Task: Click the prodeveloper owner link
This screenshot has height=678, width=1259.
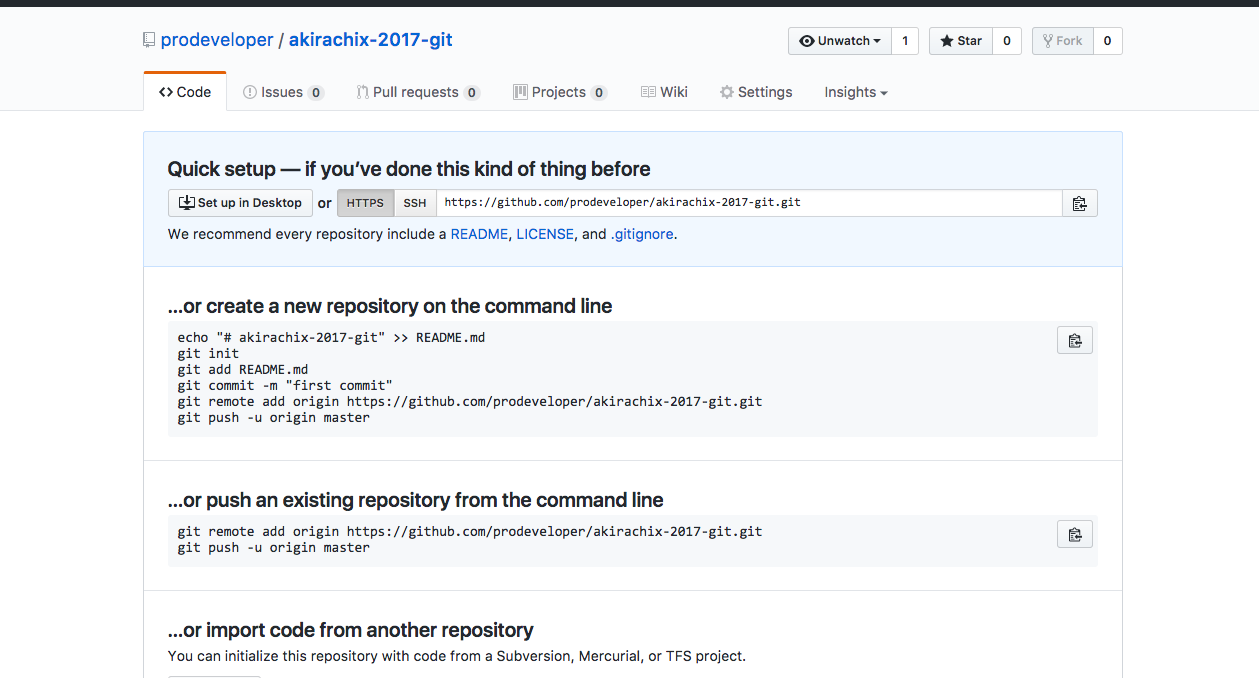Action: (x=217, y=40)
